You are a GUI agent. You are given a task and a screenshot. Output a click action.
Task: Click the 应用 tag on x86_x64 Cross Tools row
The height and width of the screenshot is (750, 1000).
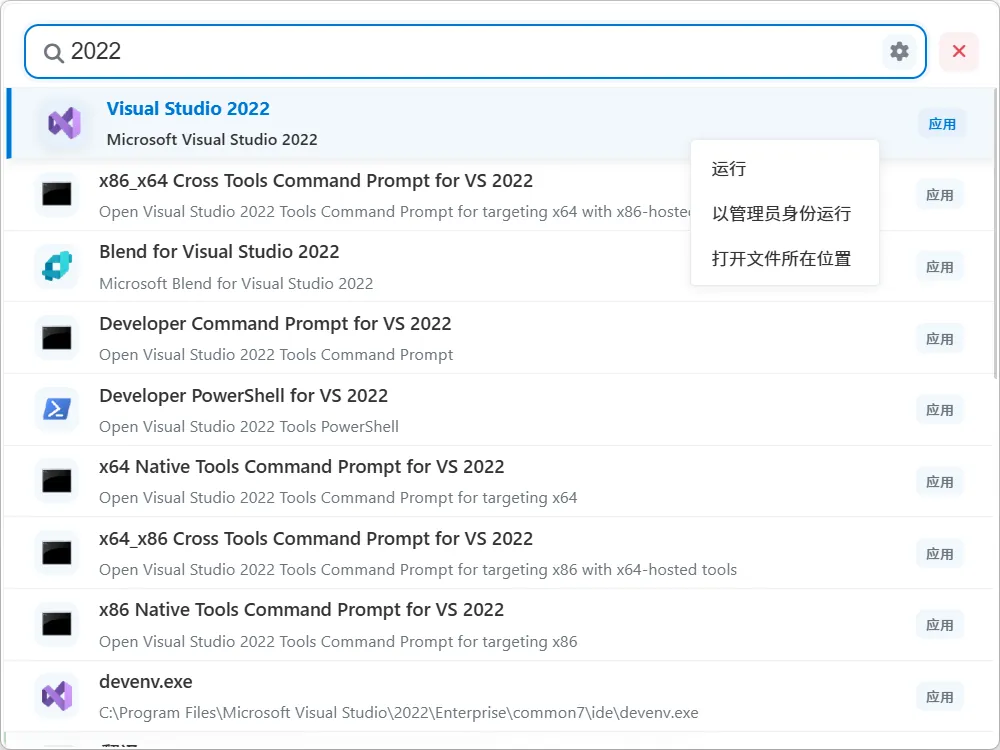pos(940,195)
